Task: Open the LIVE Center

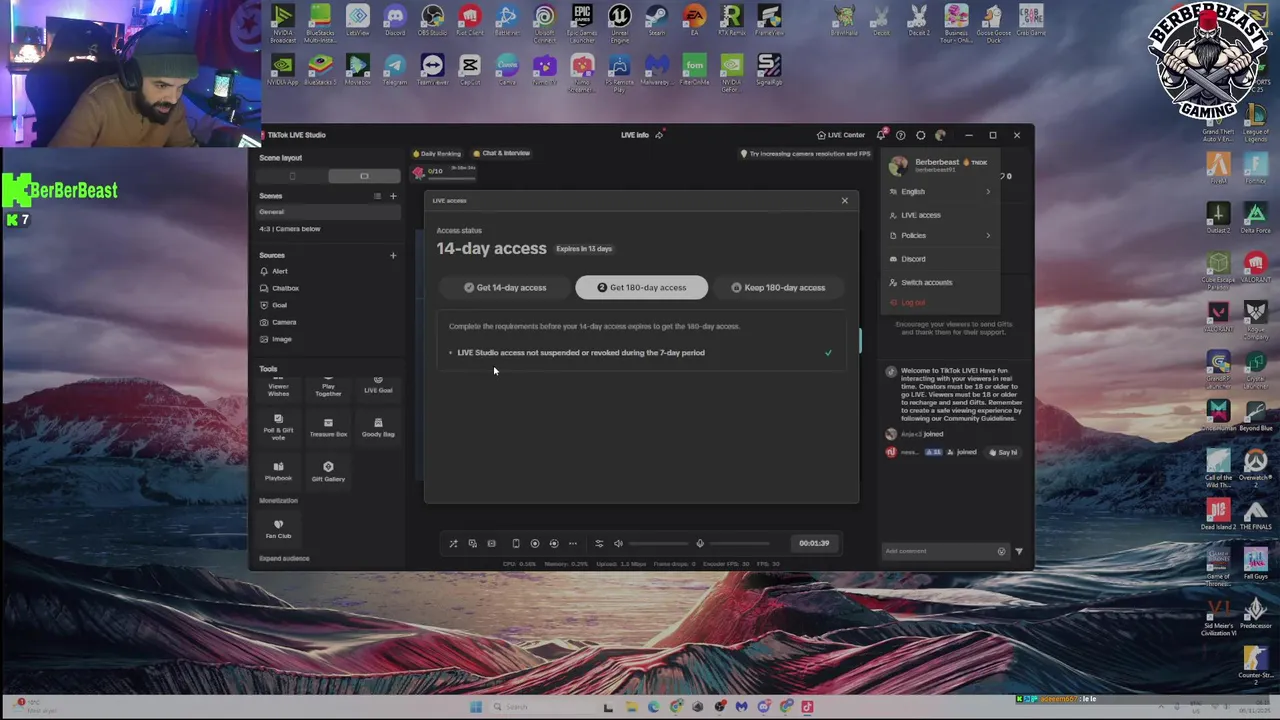Action: pos(841,135)
